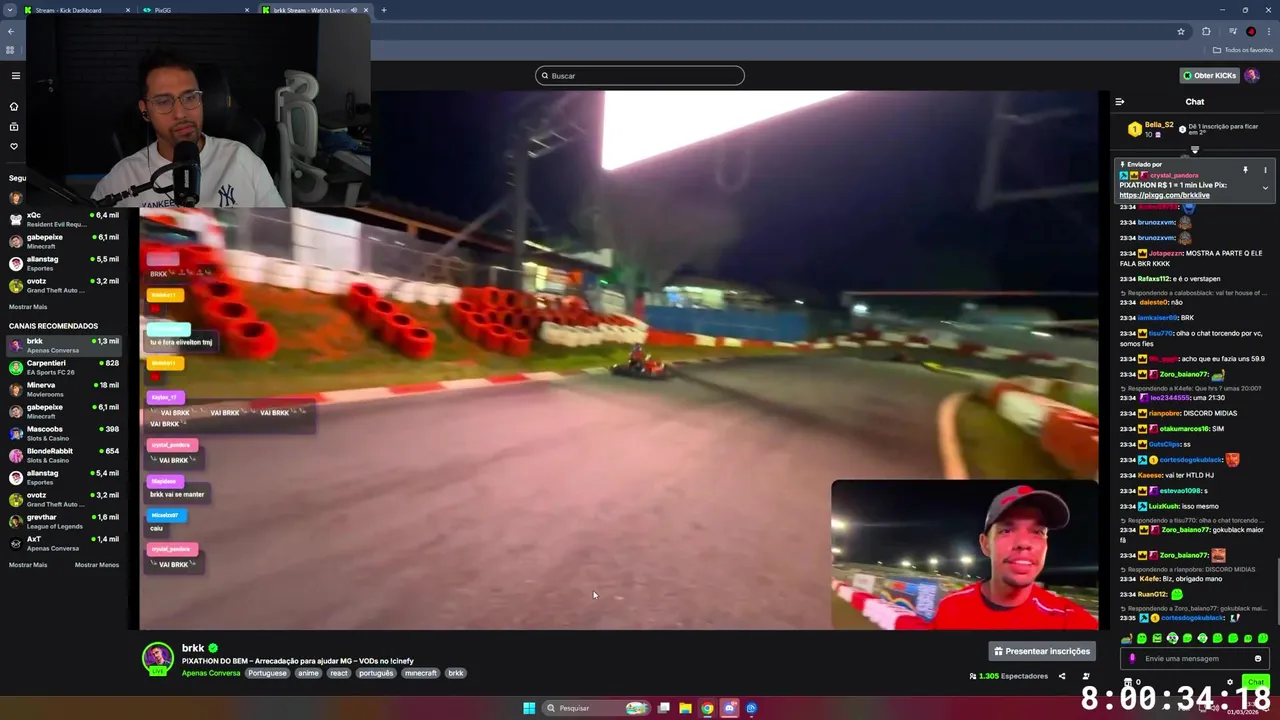Open Todos os favoritos bookmarks folder

1244,50
